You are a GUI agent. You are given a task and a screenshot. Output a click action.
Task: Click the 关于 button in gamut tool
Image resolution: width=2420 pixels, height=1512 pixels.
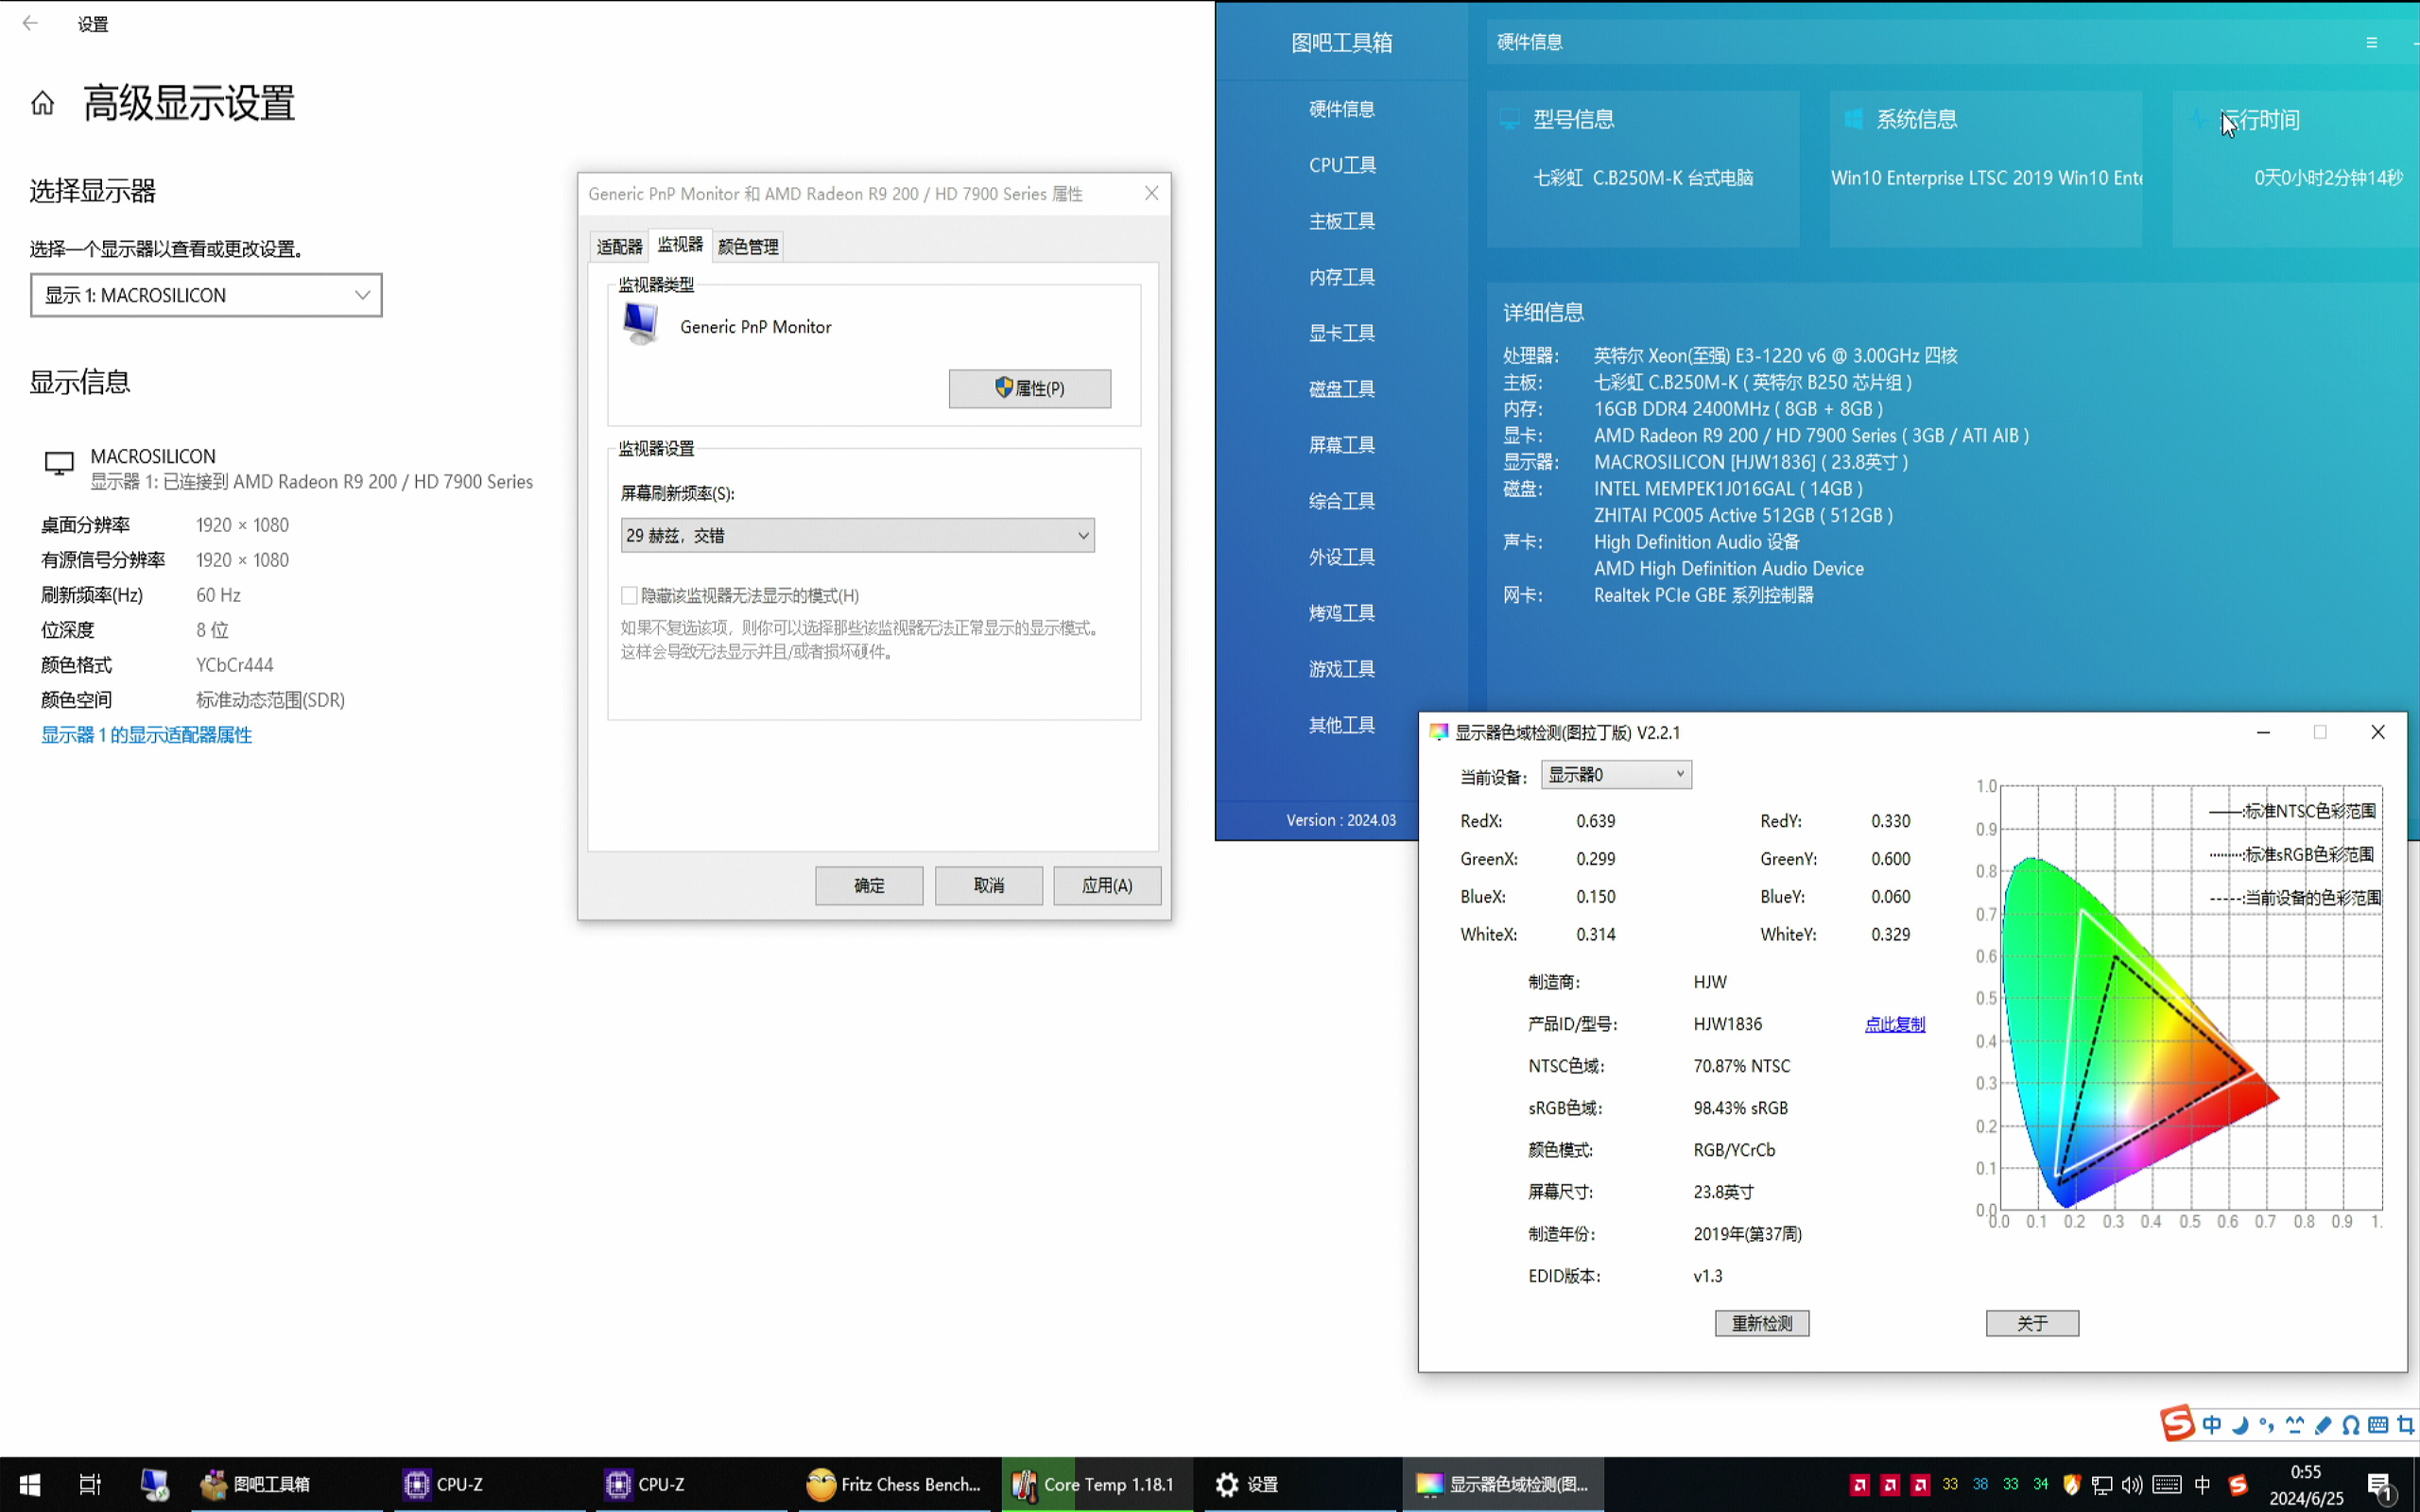(2032, 1323)
